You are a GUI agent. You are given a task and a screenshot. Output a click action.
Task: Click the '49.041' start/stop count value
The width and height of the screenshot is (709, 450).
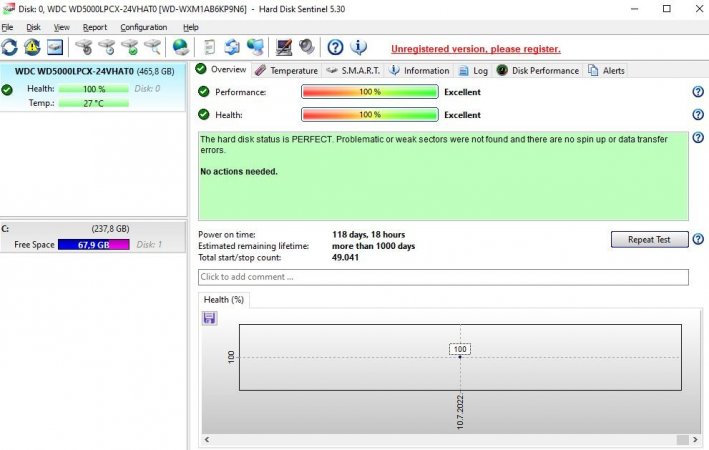[x=345, y=257]
